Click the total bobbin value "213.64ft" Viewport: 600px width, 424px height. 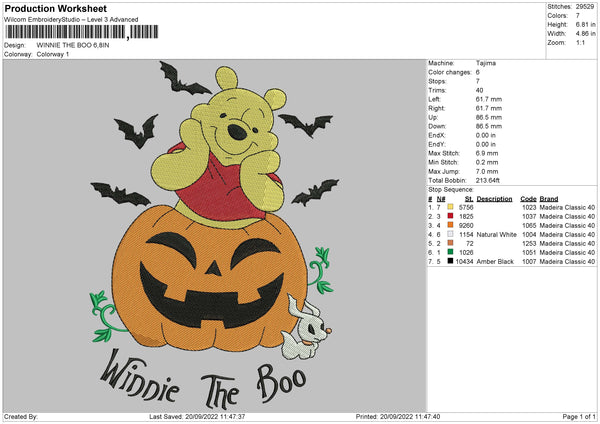click(x=488, y=180)
